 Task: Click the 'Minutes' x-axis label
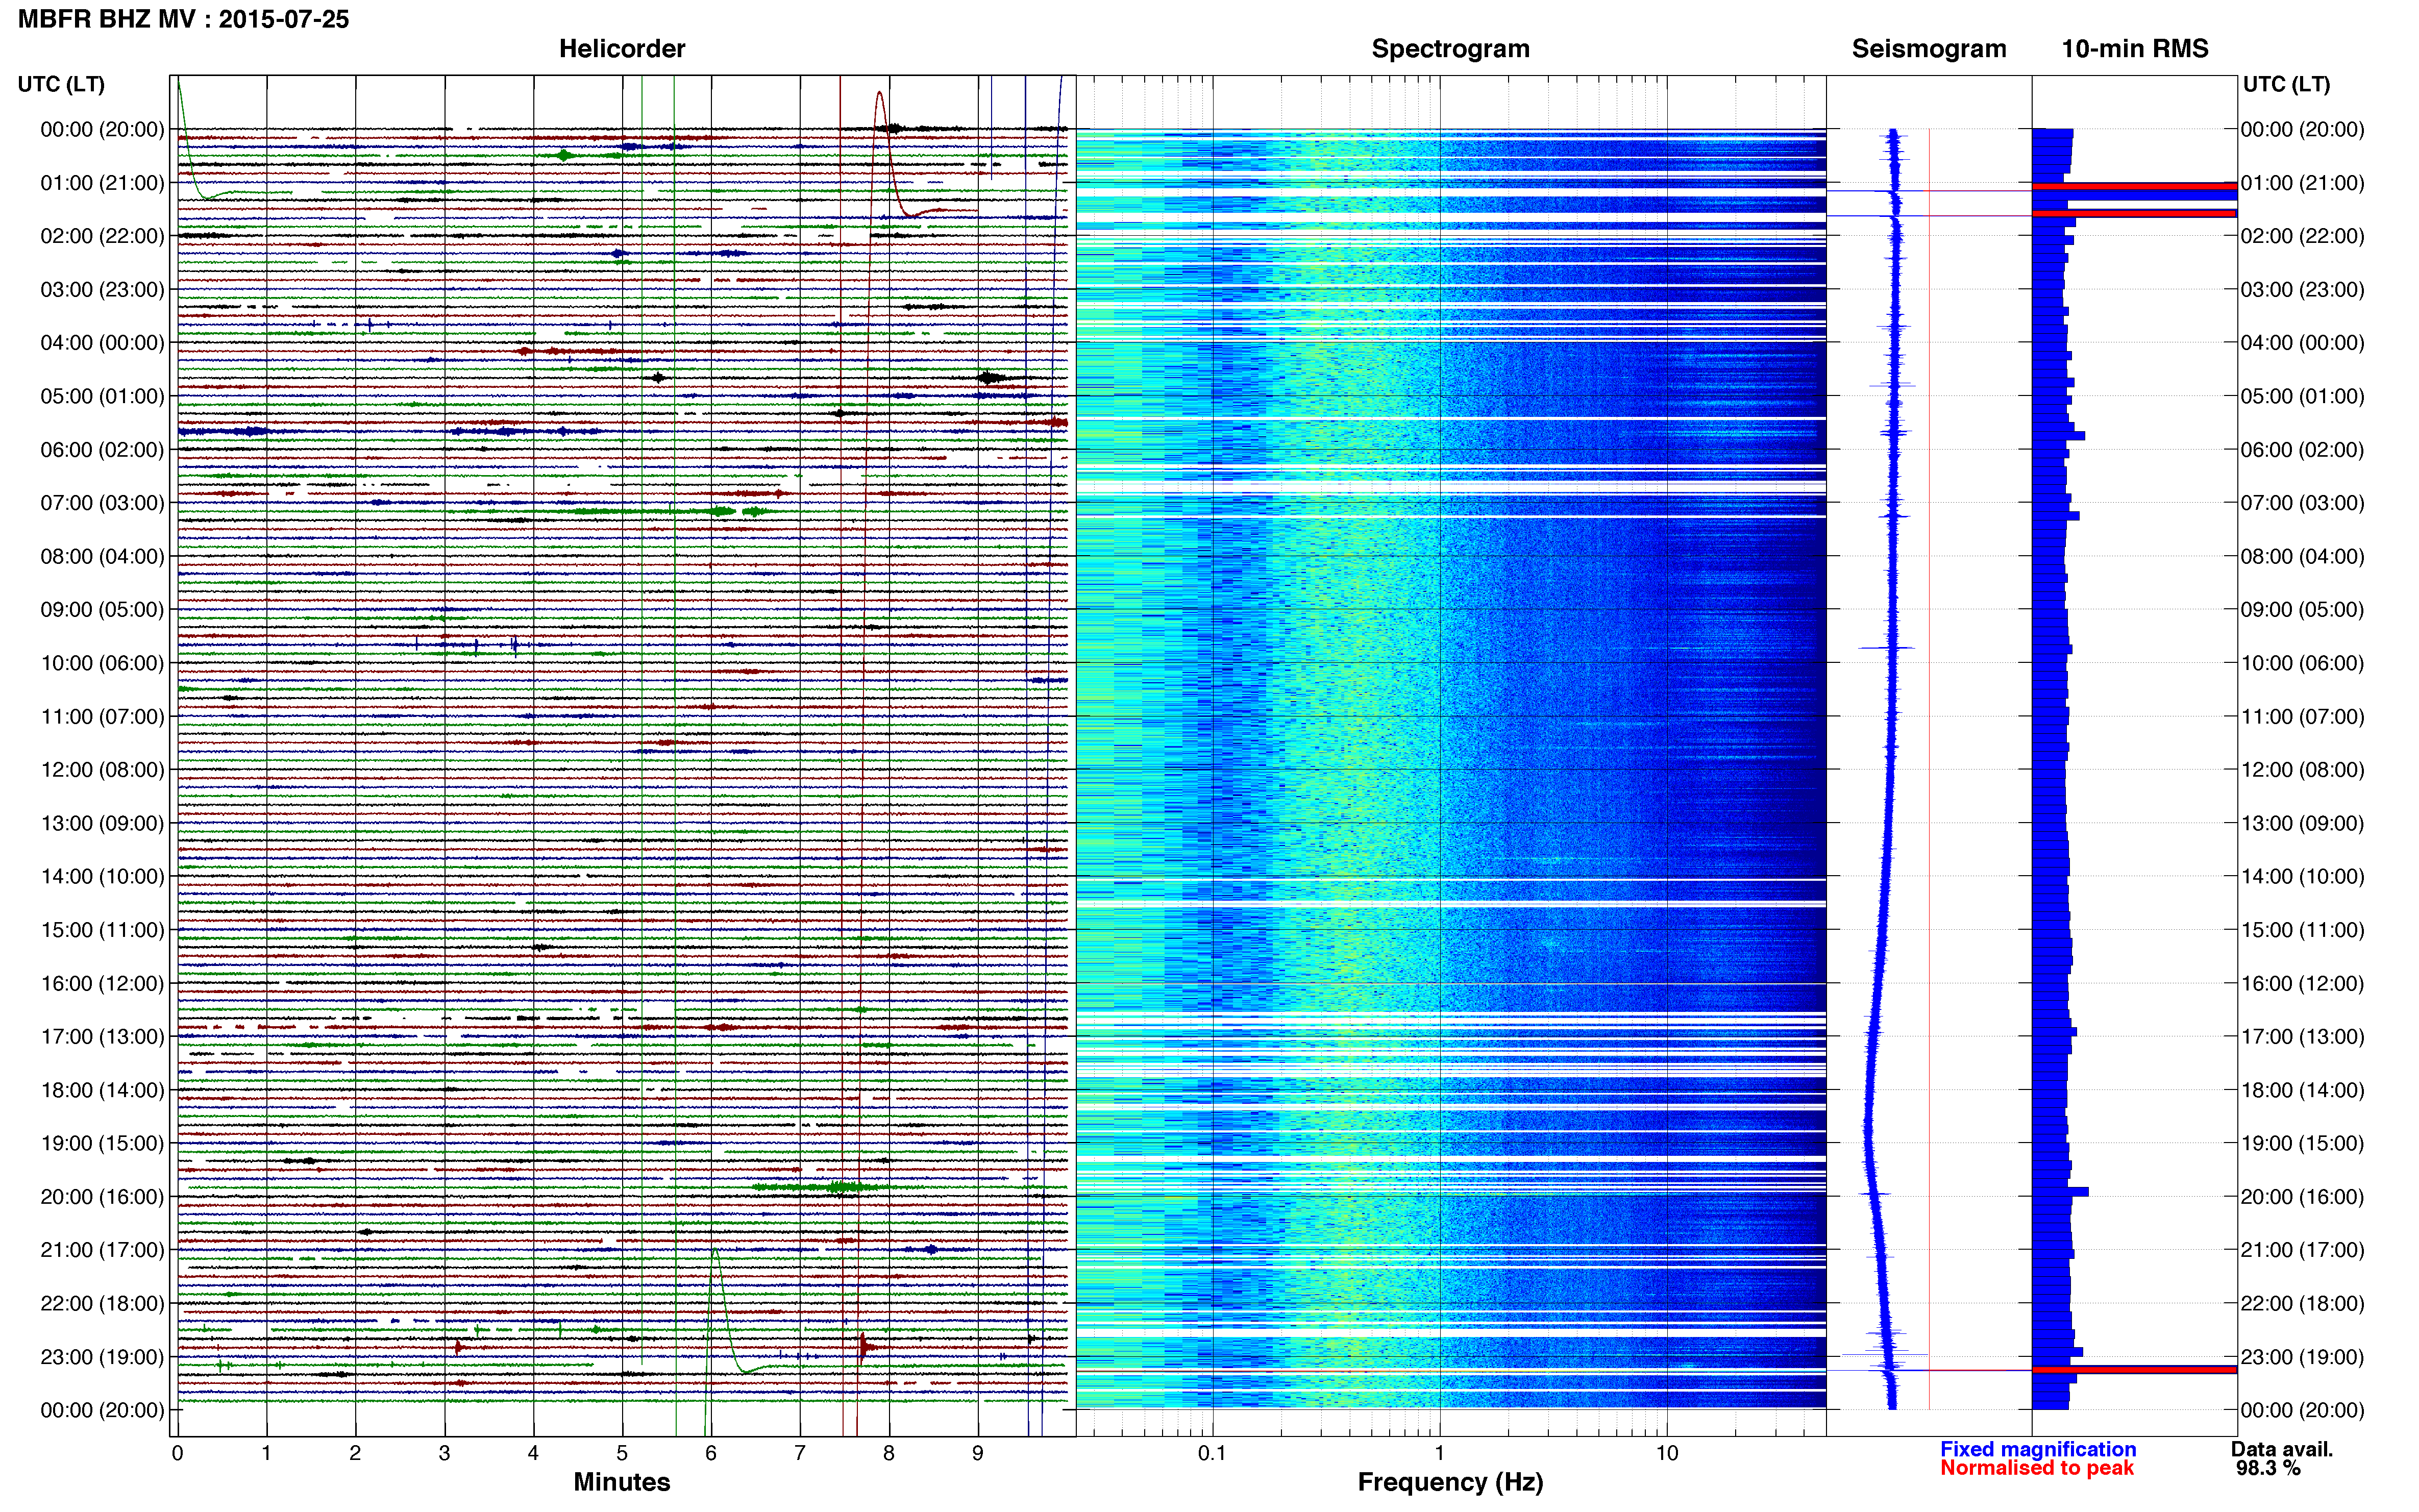(622, 1482)
